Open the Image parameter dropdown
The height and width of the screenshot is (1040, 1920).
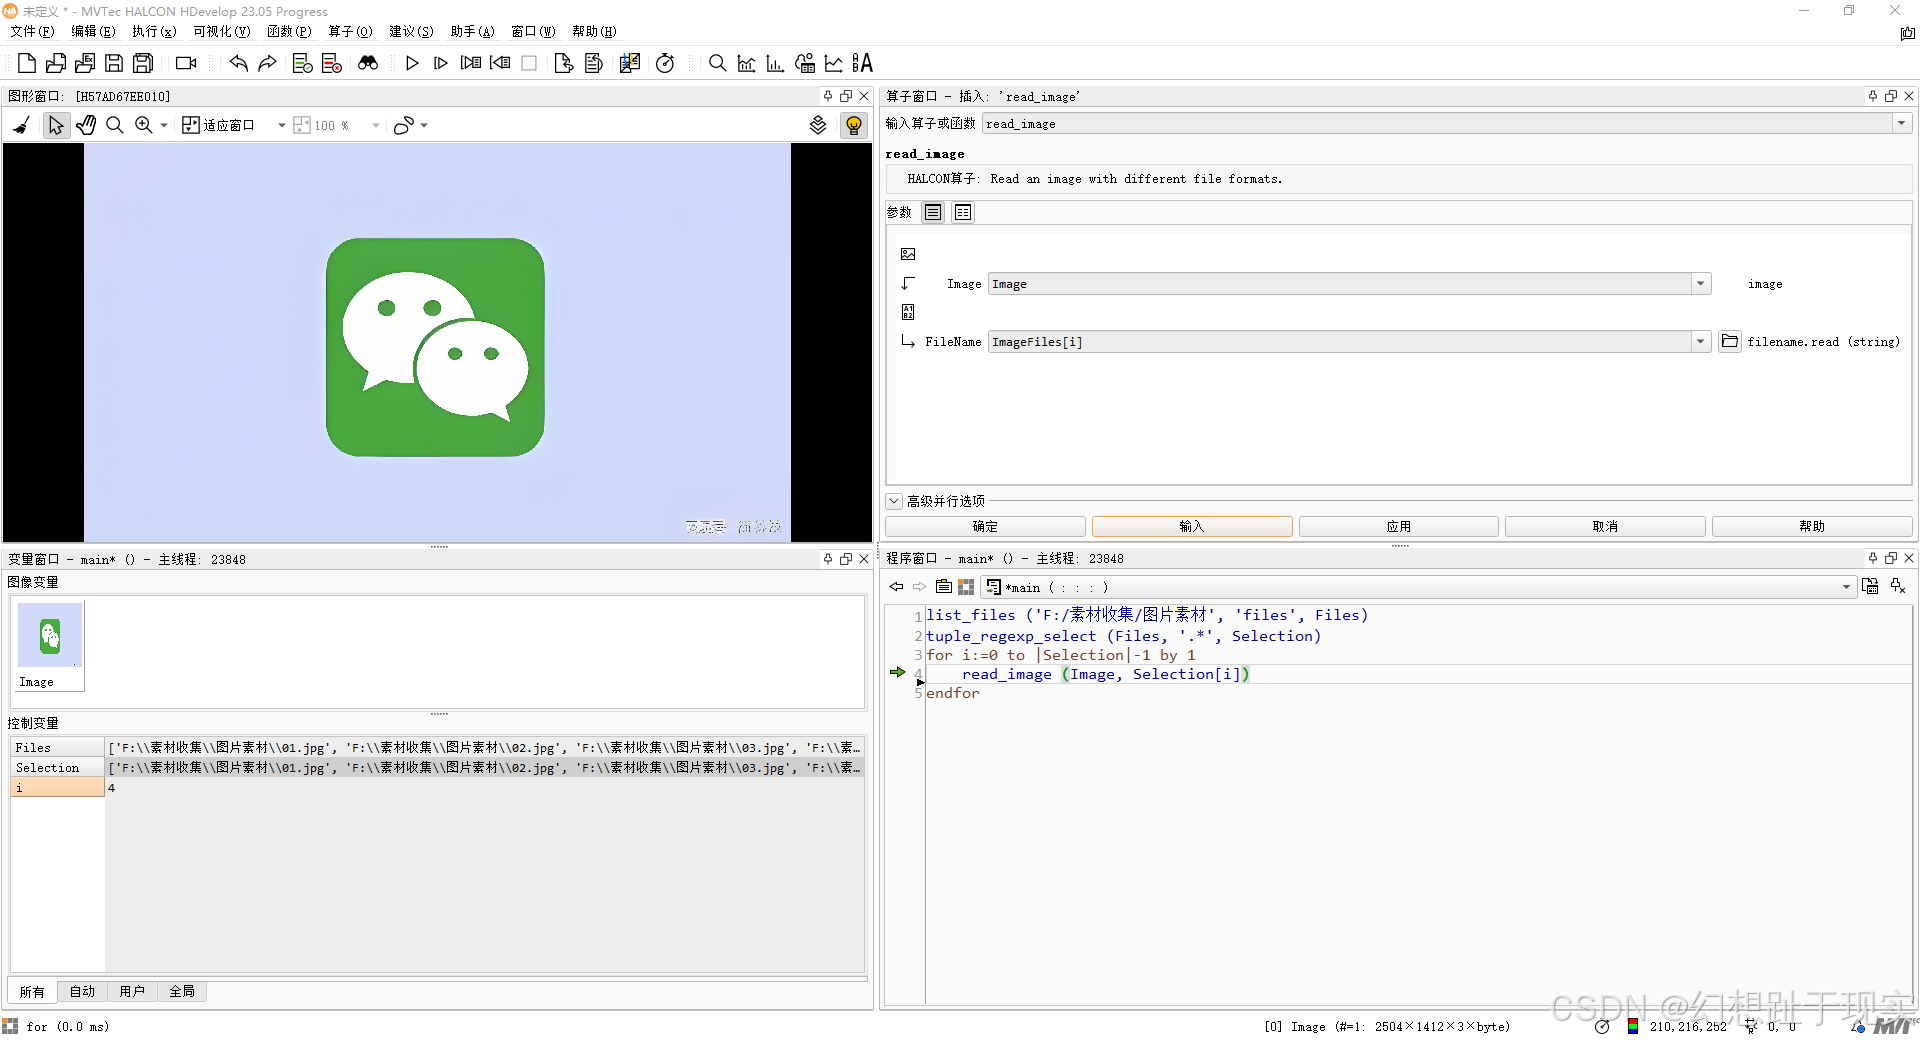click(1700, 284)
